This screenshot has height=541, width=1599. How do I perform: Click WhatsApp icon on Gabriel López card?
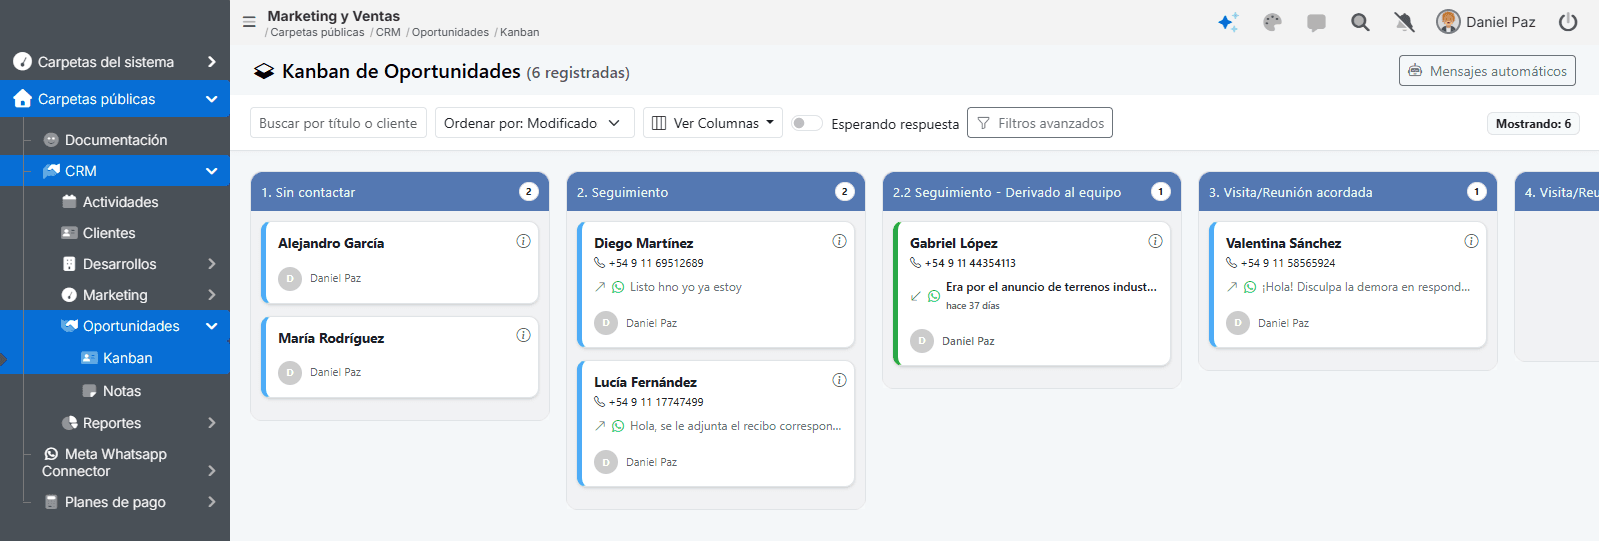pos(934,296)
